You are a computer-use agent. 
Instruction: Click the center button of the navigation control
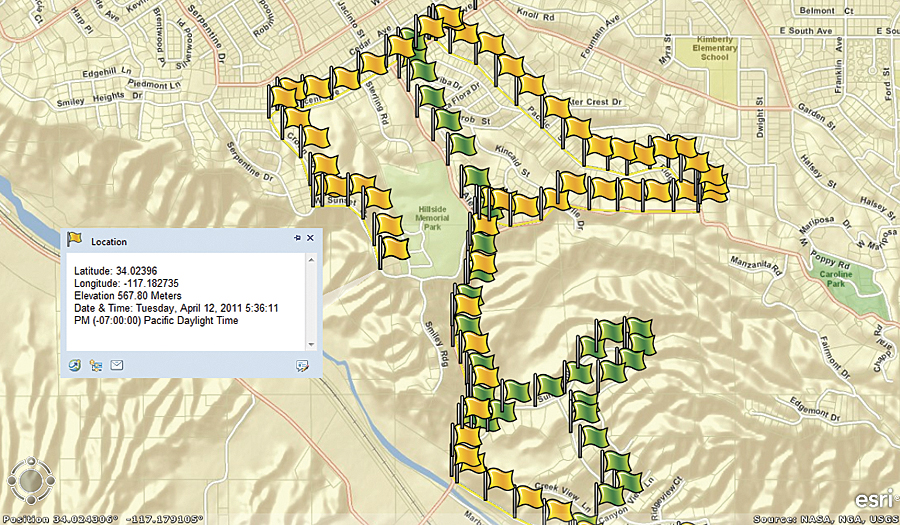(32, 482)
